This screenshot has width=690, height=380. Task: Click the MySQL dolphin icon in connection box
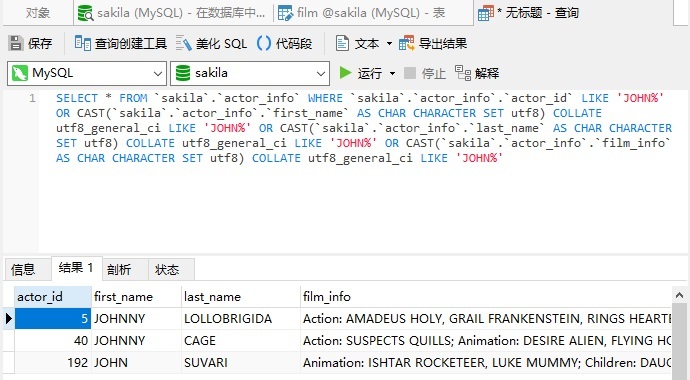pos(19,73)
